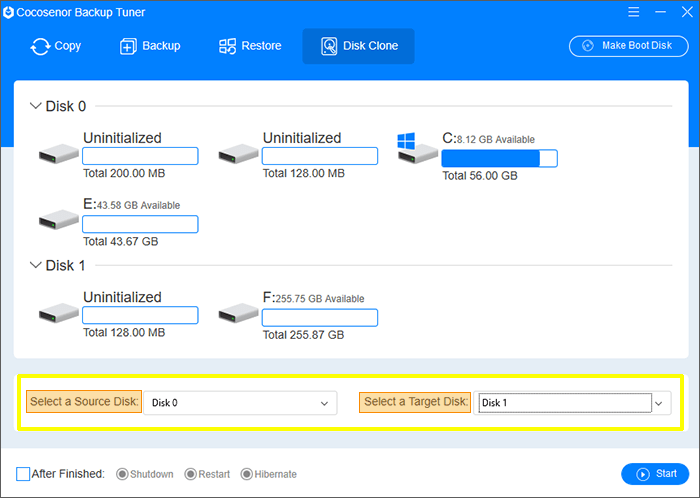Click the 'Cocosenor Backup Tuner' title text

(x=81, y=12)
